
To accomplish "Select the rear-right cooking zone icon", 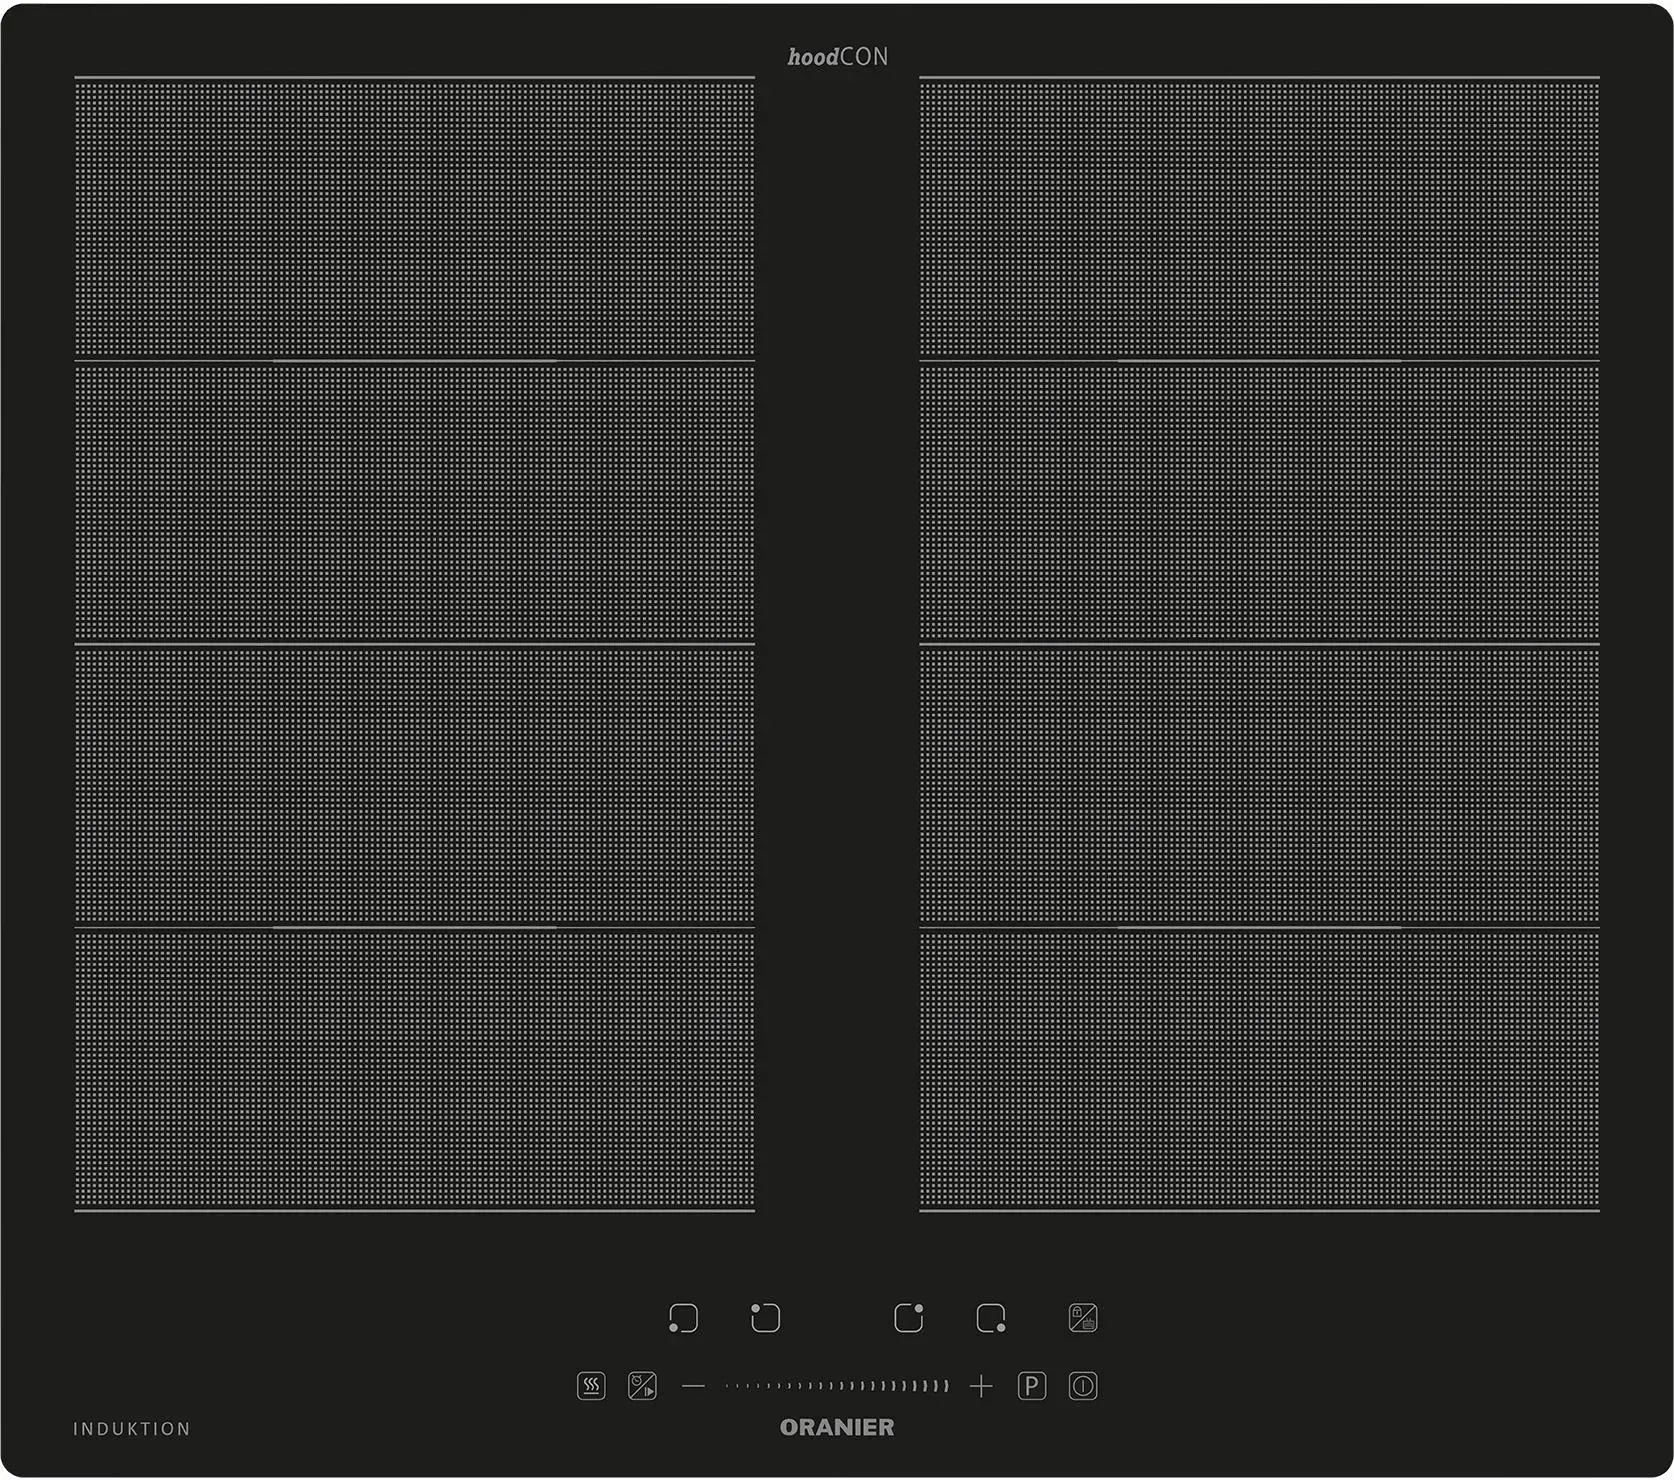I will pos(908,1318).
